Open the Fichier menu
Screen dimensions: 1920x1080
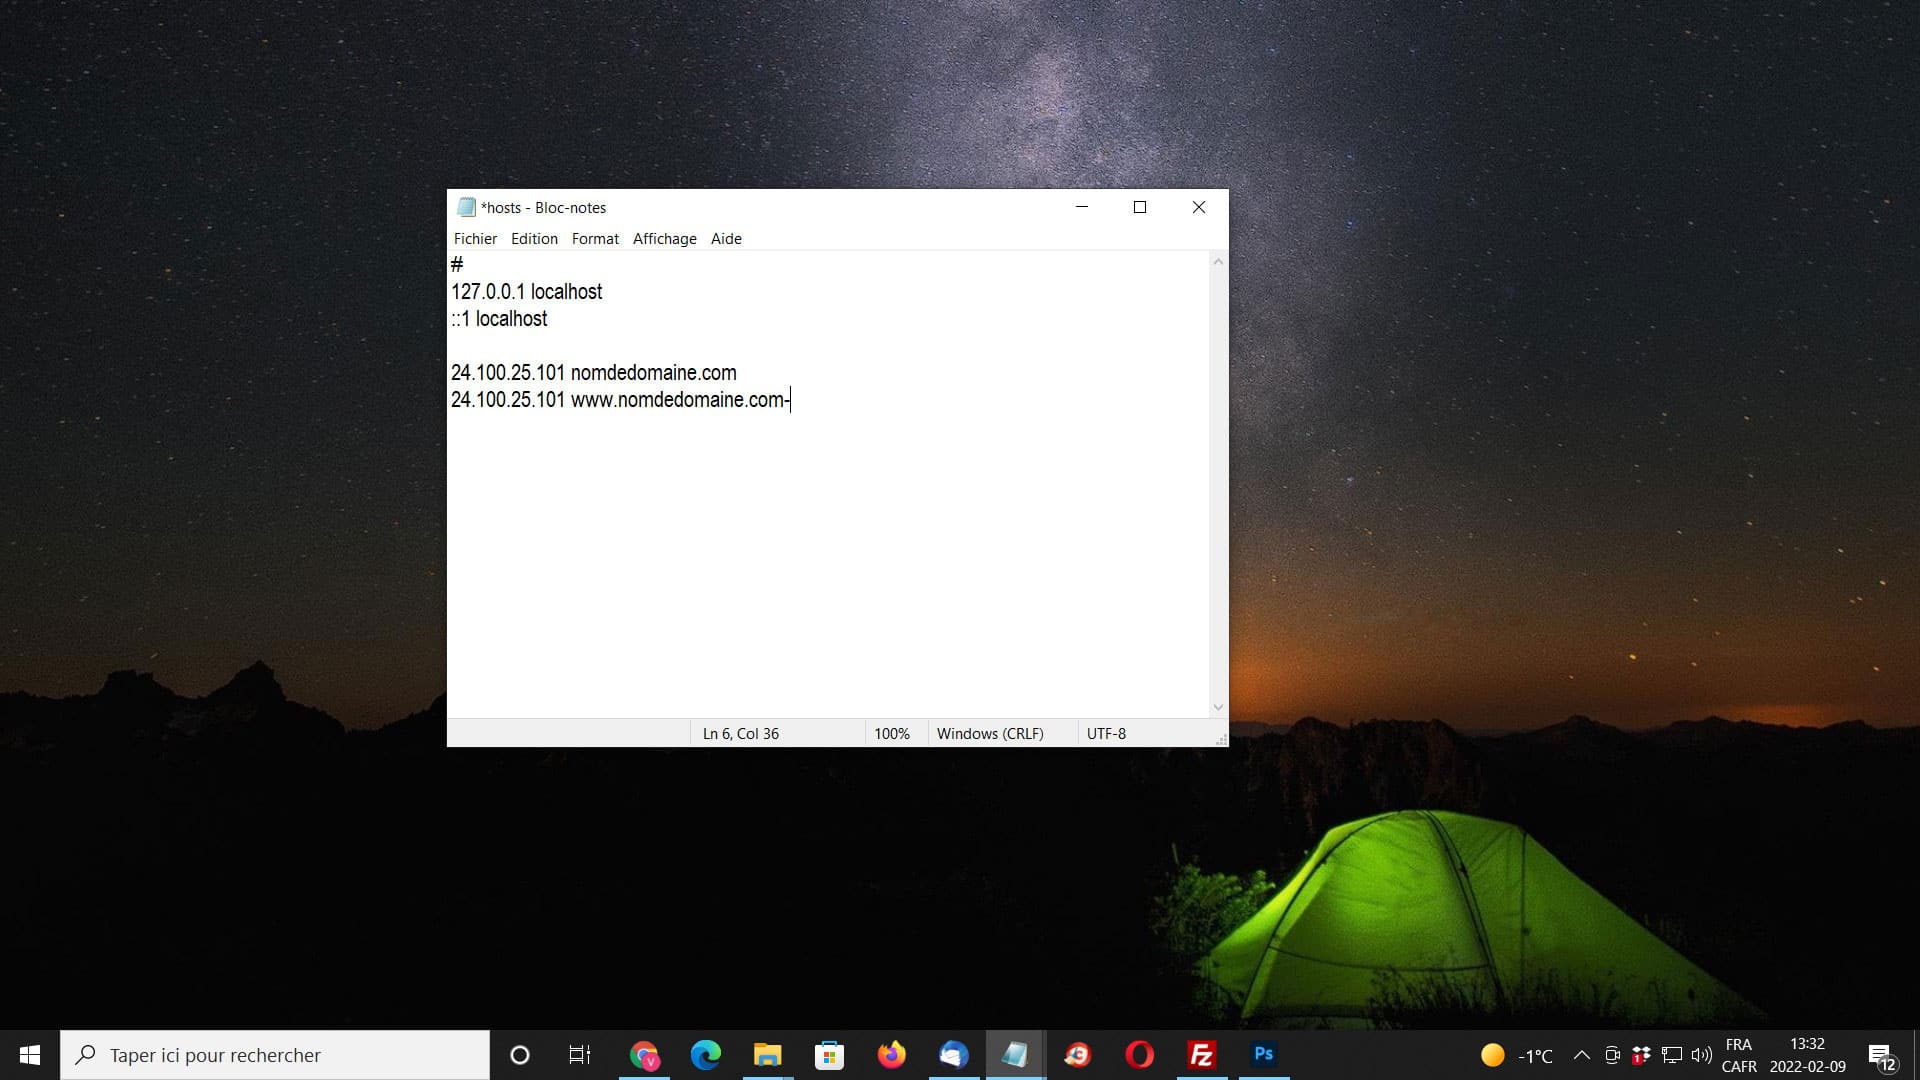click(x=475, y=238)
